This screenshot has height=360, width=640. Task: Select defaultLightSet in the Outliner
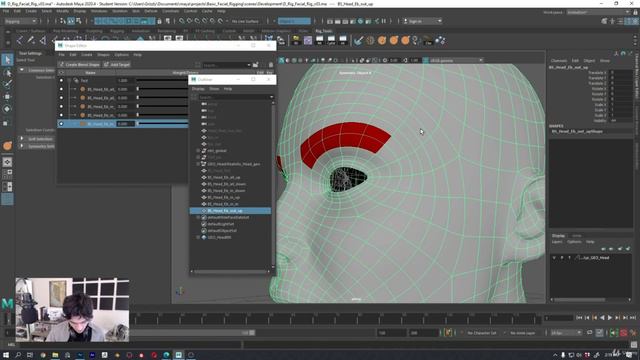(x=220, y=224)
